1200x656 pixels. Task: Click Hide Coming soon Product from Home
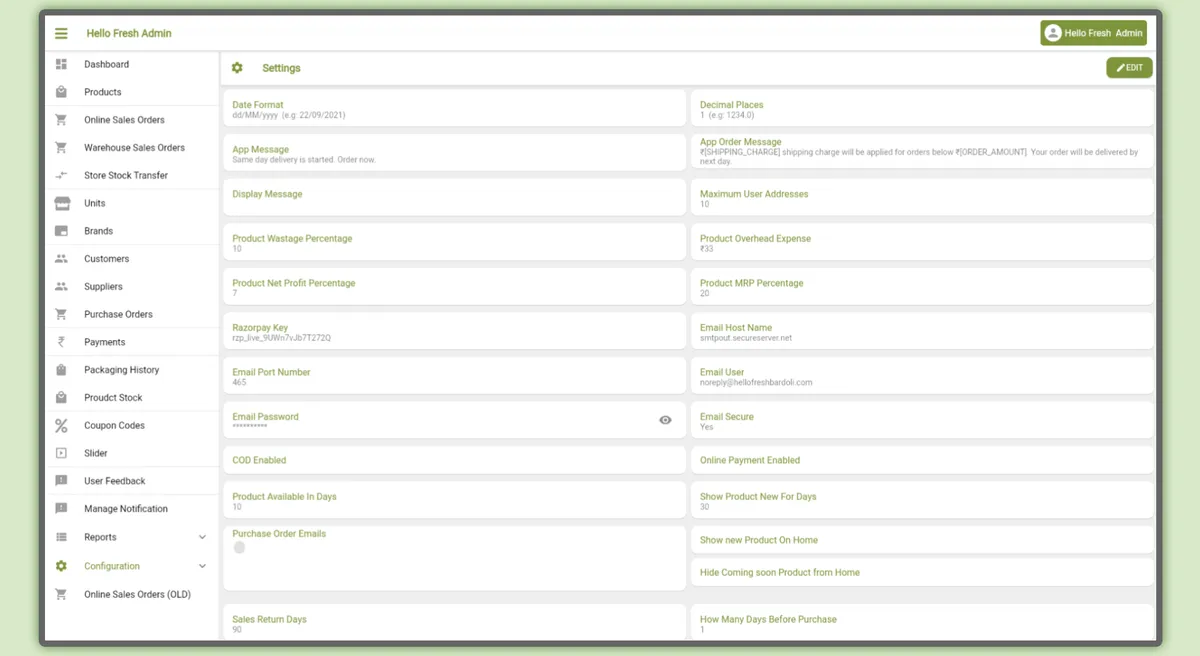pos(922,572)
